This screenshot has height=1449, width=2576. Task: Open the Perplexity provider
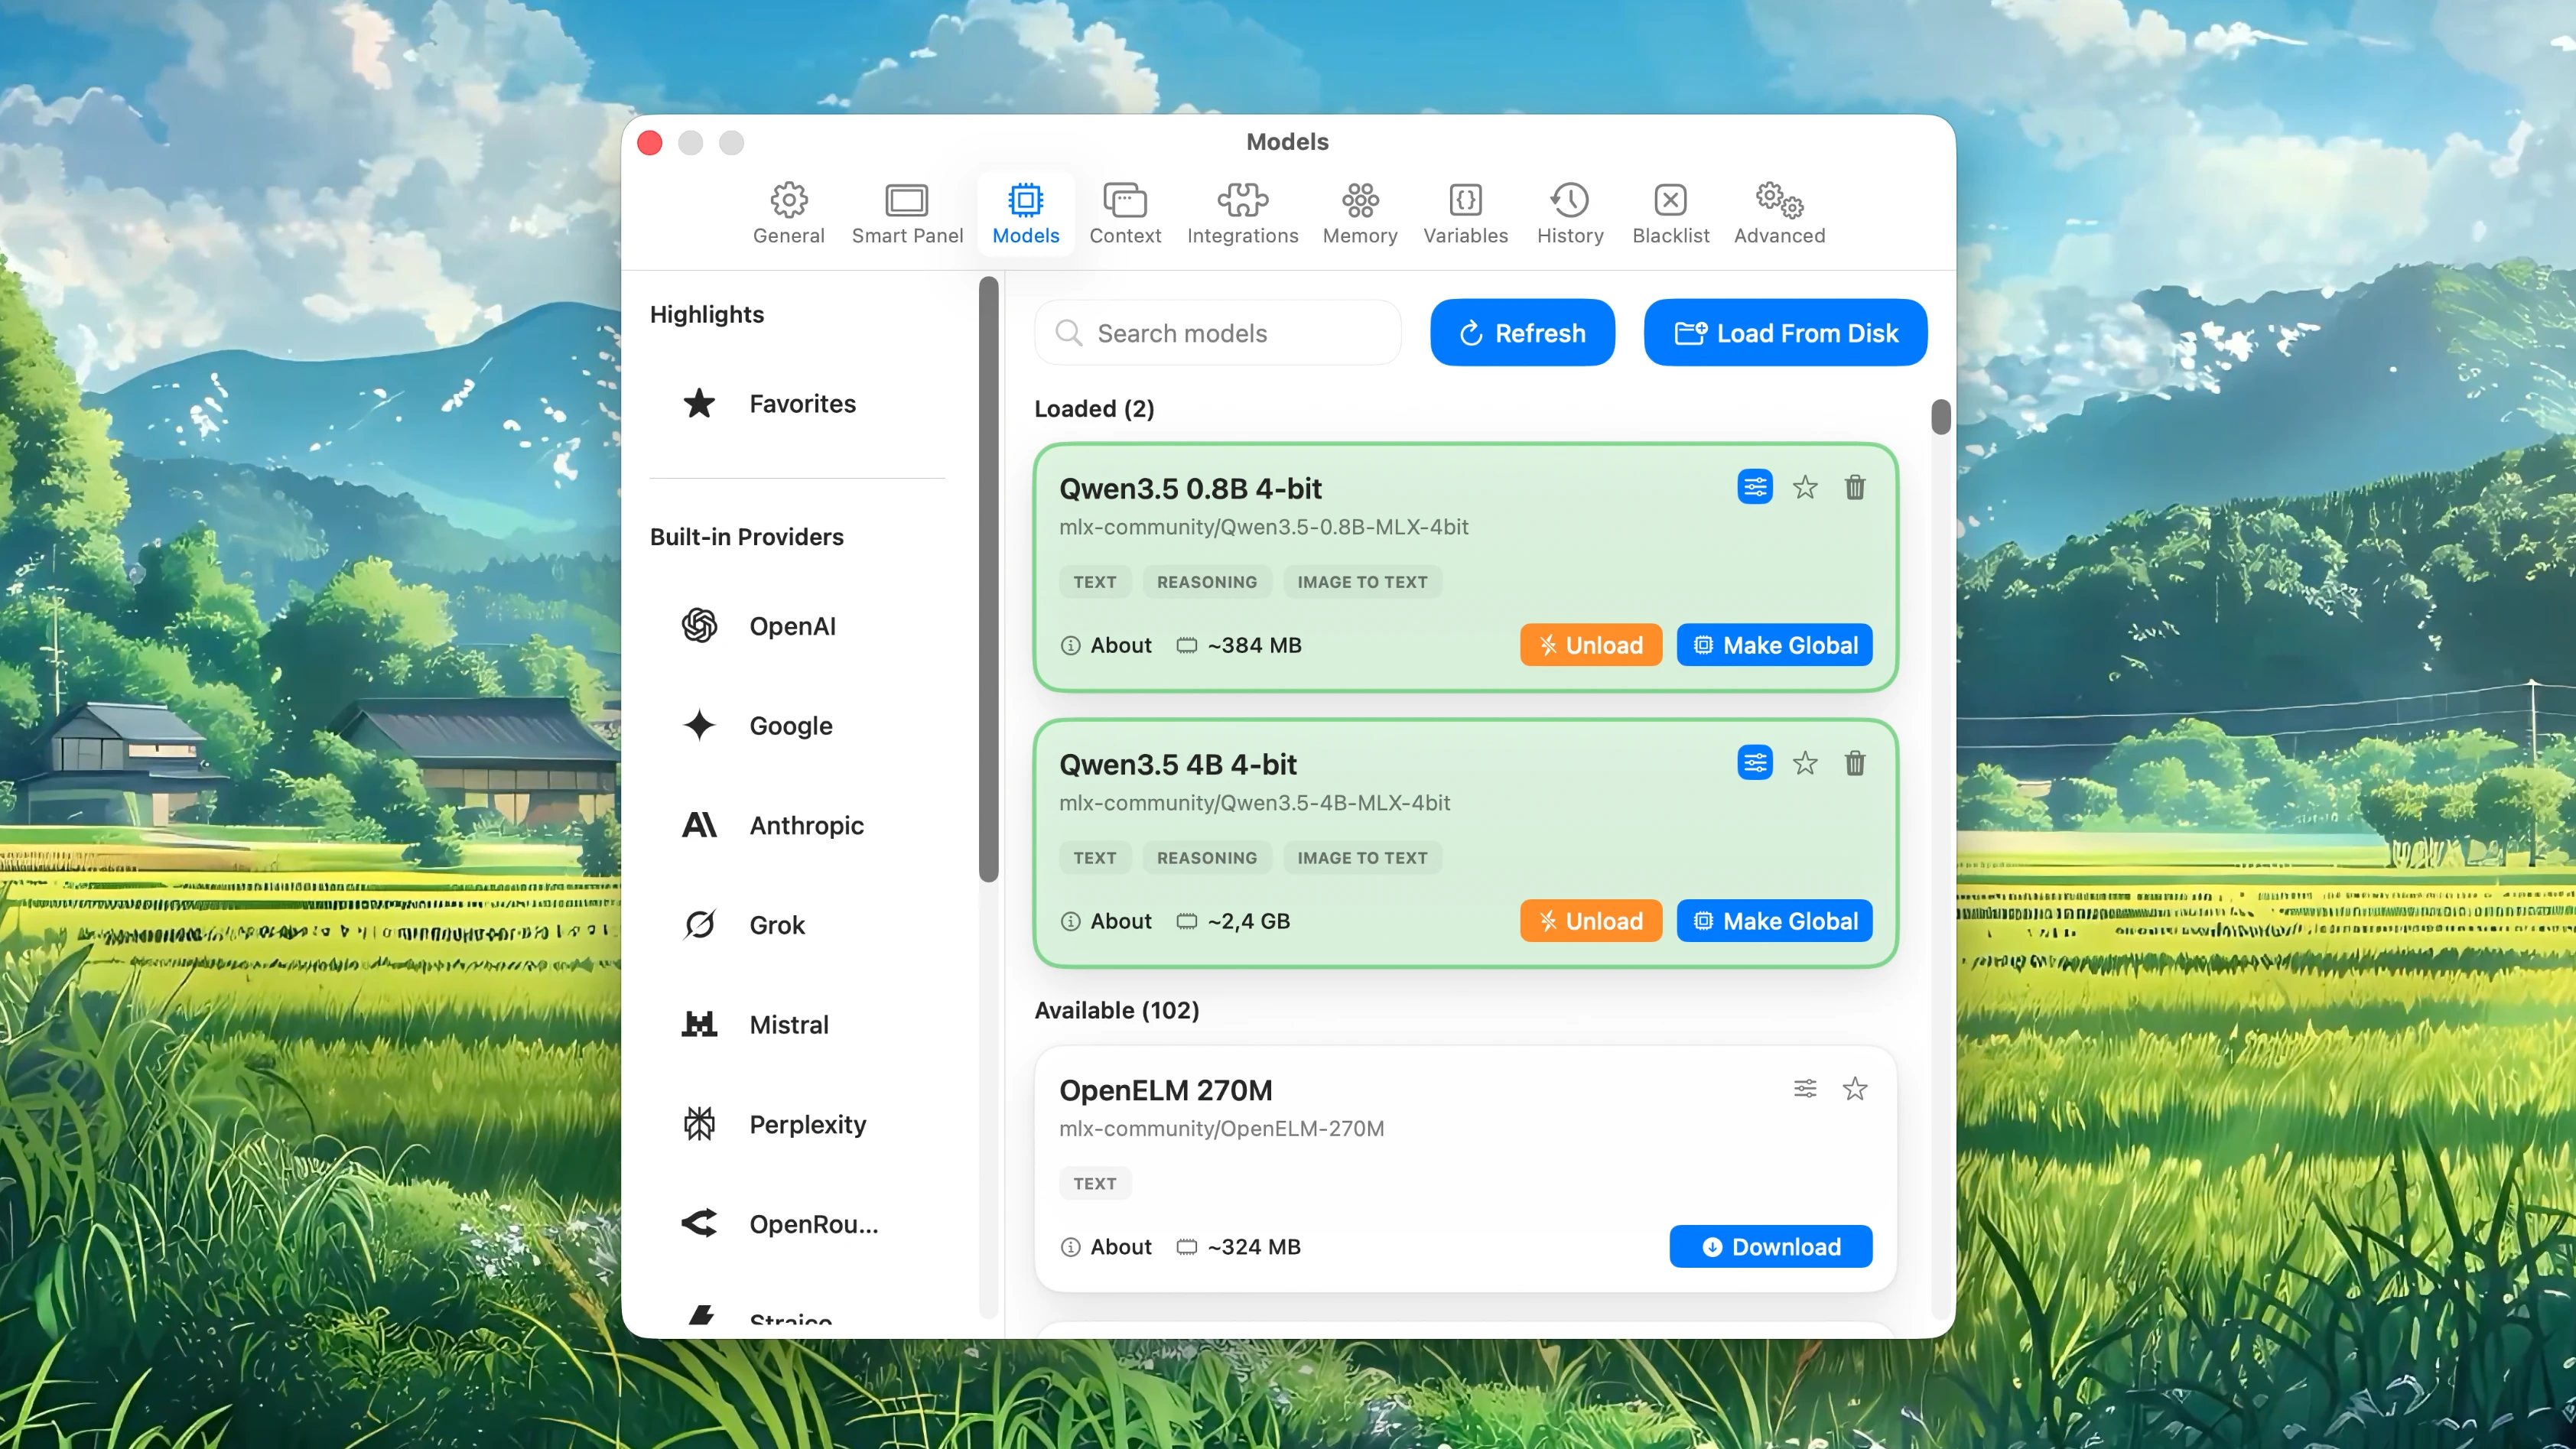808,1124
